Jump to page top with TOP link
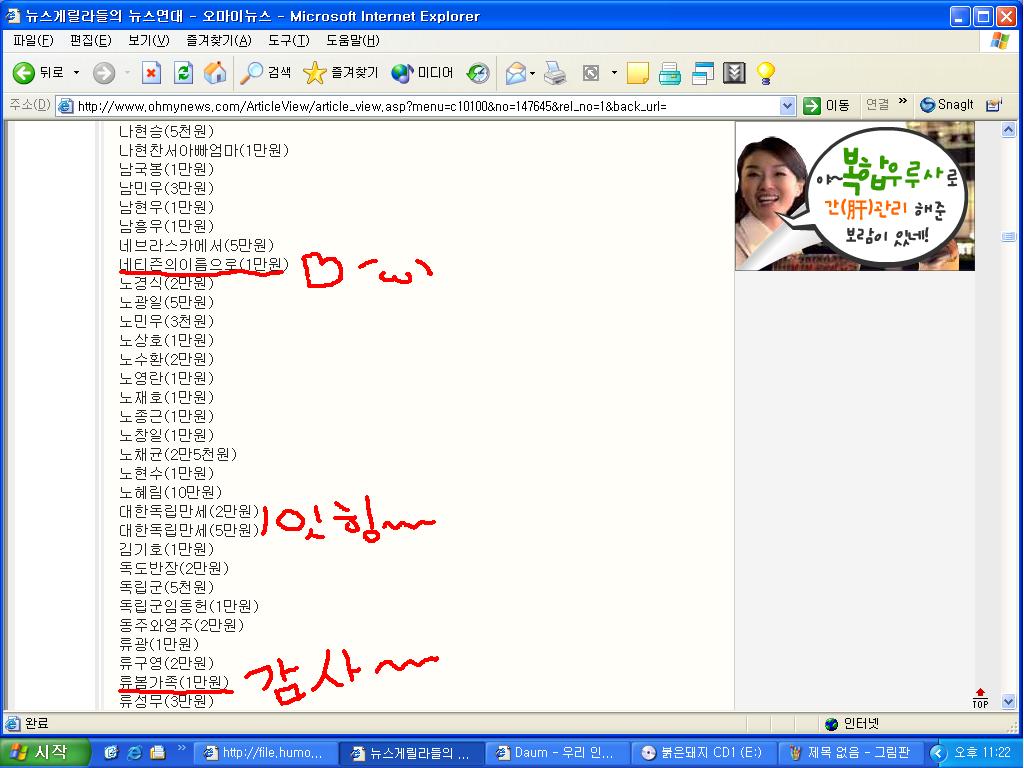The height and width of the screenshot is (768, 1024). 980,698
